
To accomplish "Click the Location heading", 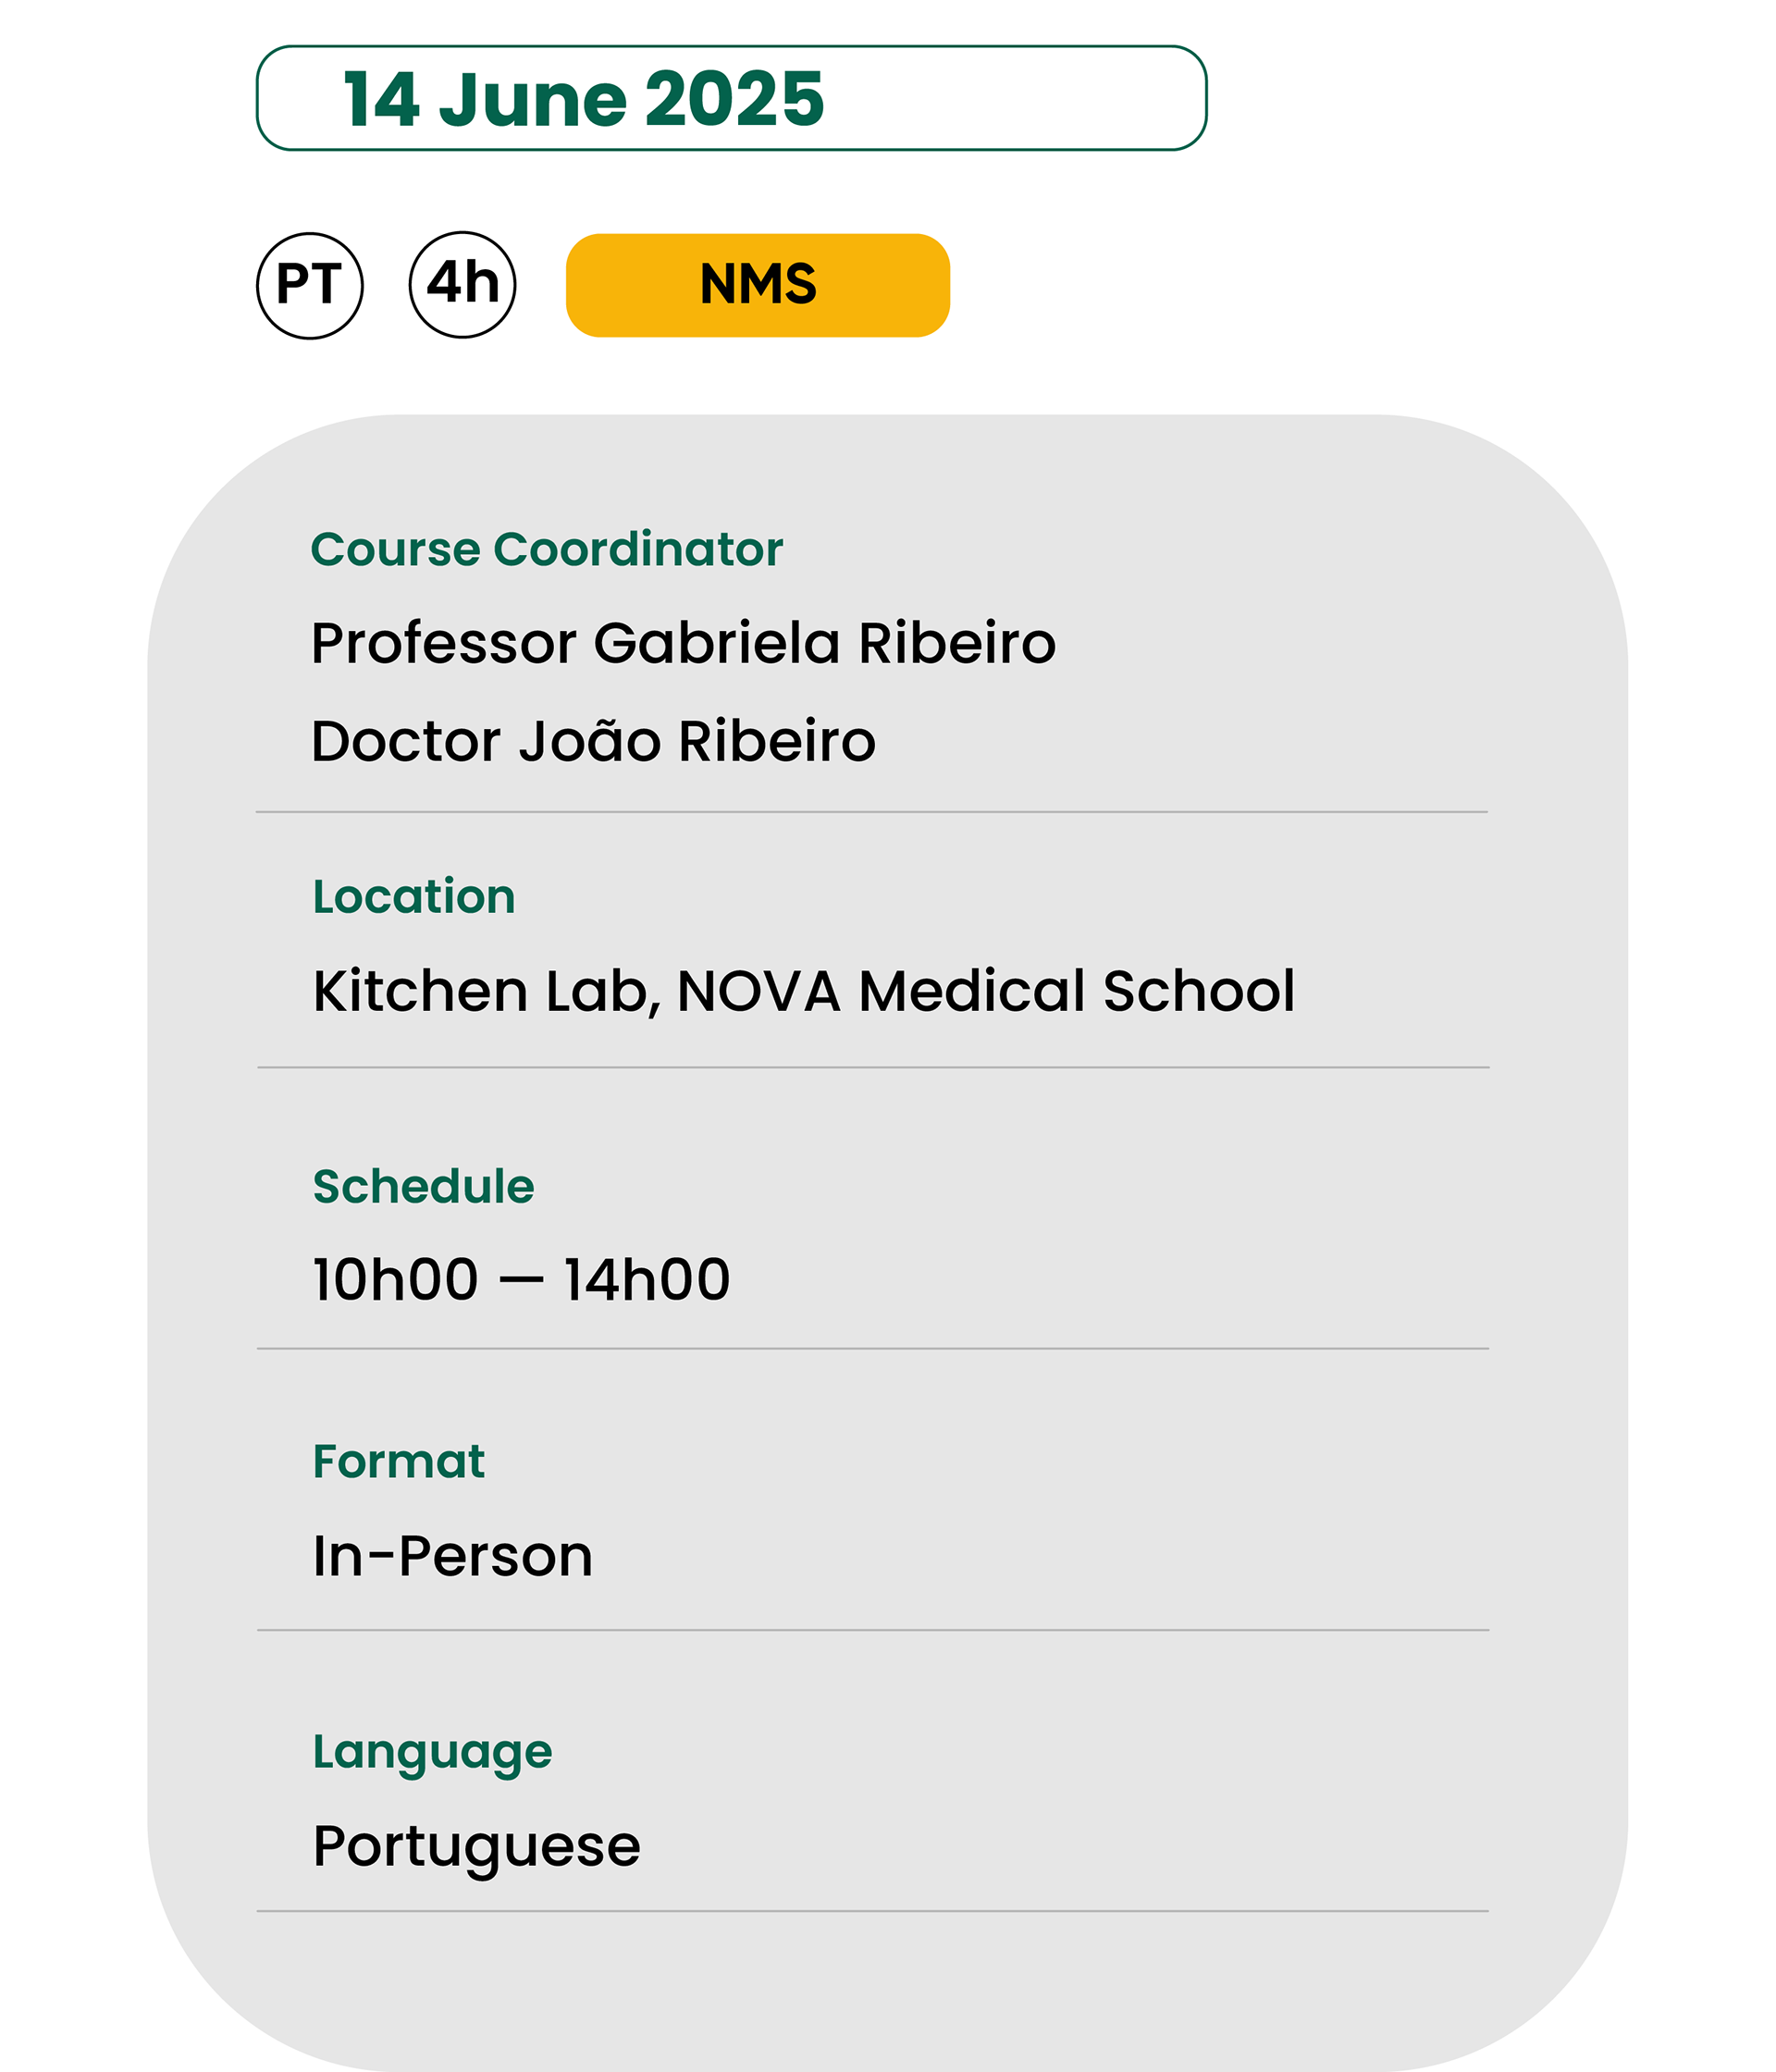I will [414, 896].
